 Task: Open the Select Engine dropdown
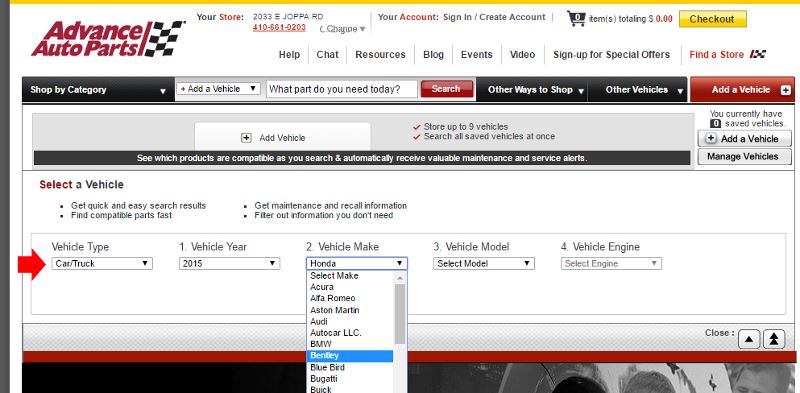click(611, 263)
